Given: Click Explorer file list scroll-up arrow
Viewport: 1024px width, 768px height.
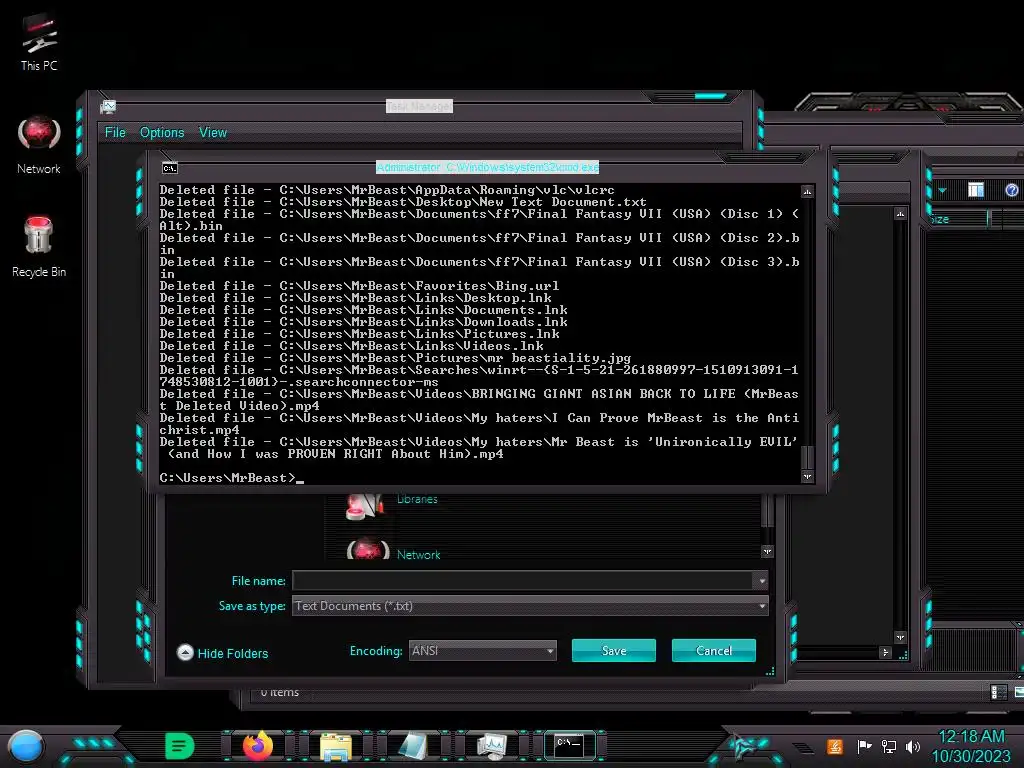Looking at the screenshot, I should click(x=901, y=214).
